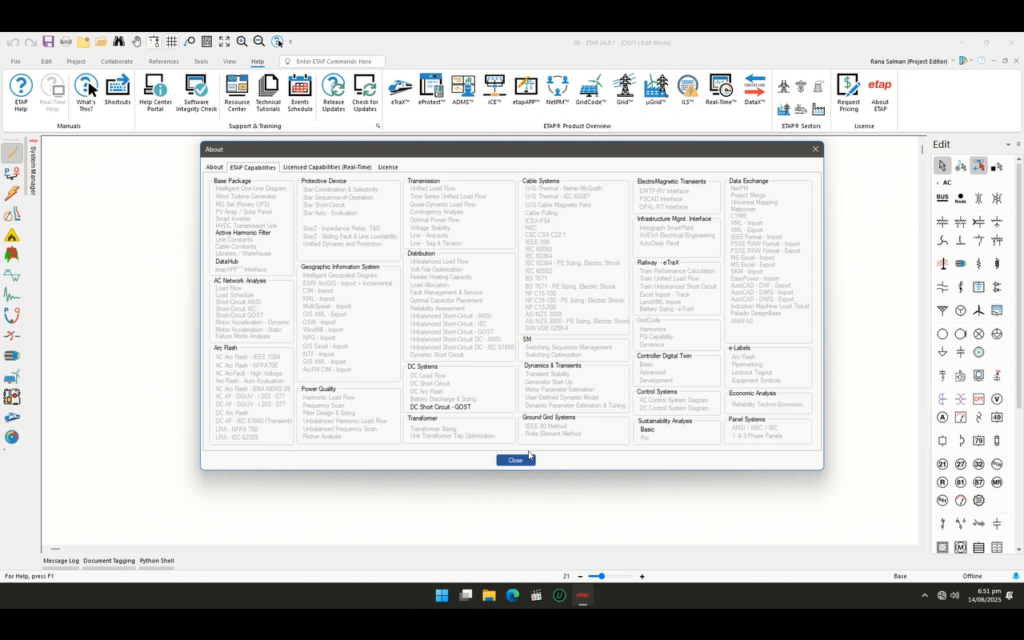The height and width of the screenshot is (640, 1024).
Task: Switch to the Licensed Capabilities (Real-Time) tab
Action: 327,167
